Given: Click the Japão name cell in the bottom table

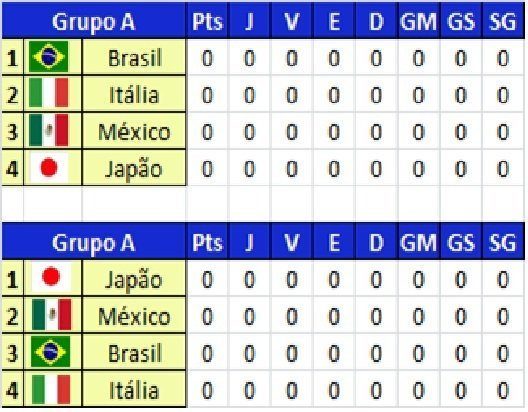Looking at the screenshot, I should (134, 279).
